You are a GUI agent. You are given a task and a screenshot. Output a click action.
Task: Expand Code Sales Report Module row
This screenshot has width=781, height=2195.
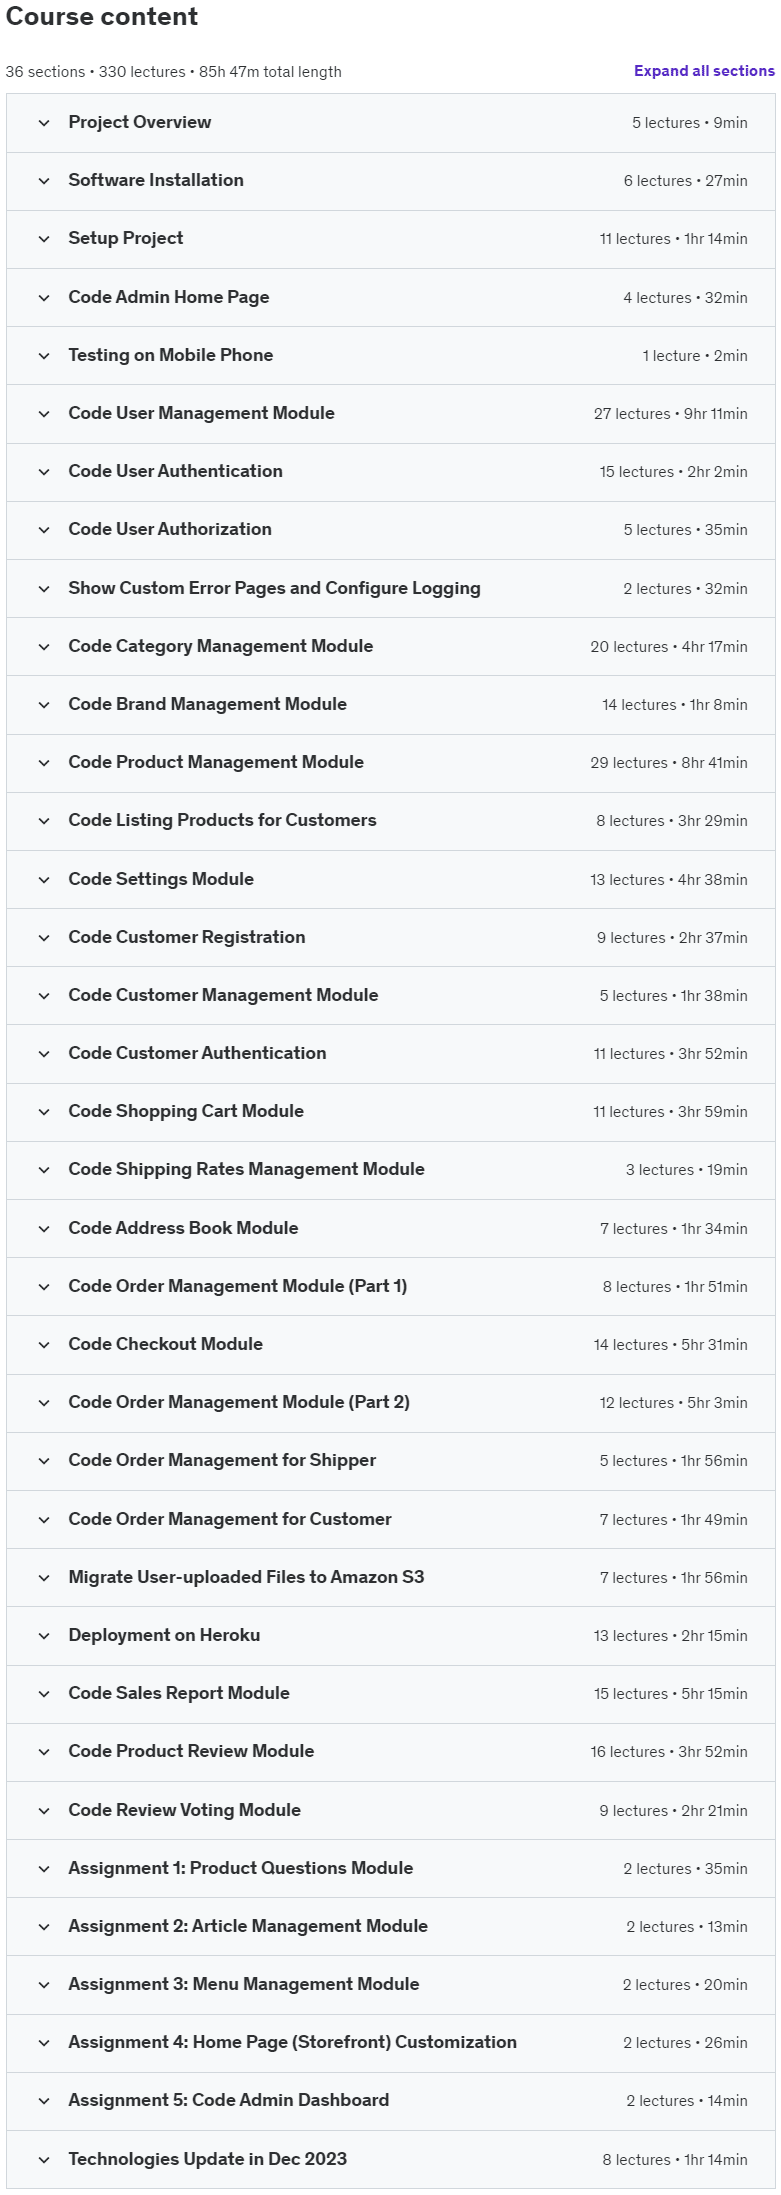[x=391, y=1694]
